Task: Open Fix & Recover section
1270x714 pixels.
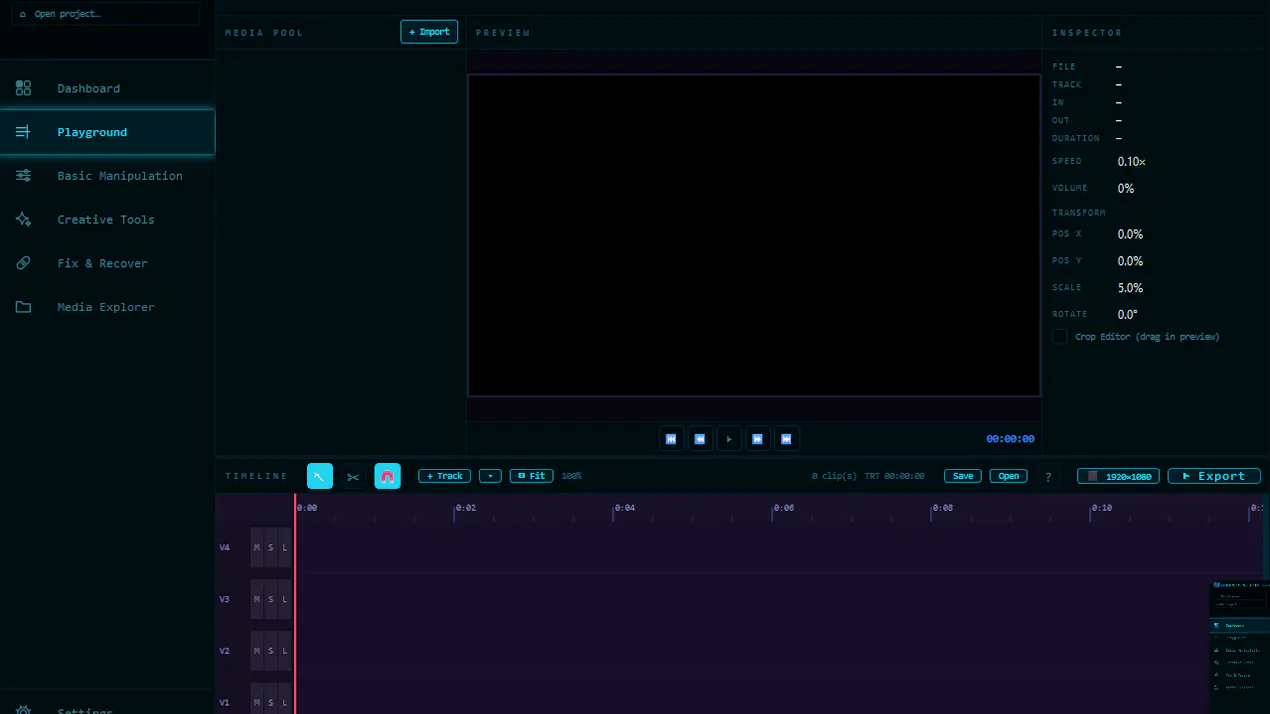Action: click(x=107, y=263)
